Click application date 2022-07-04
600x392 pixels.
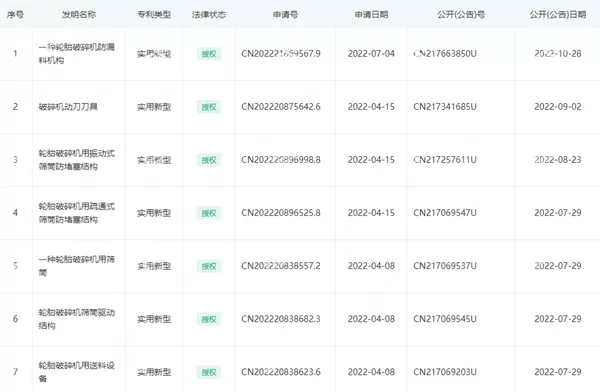[x=371, y=54]
